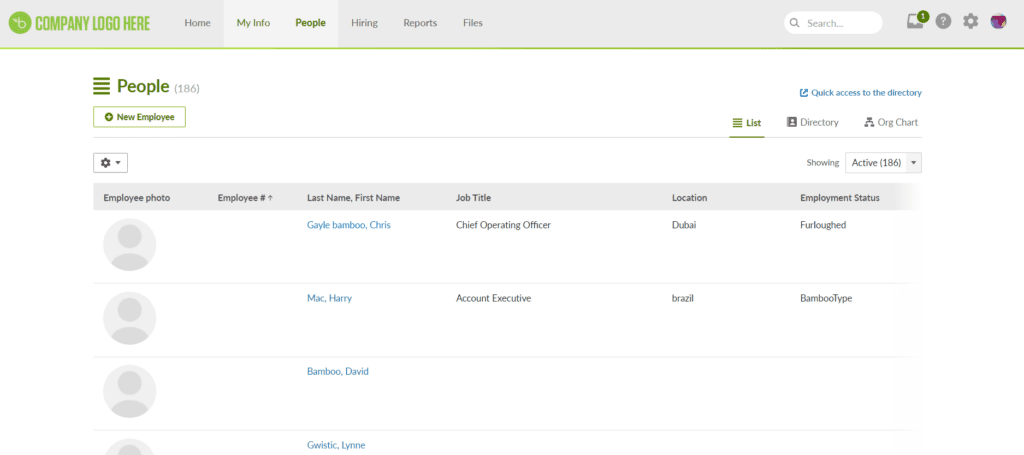Click the Account Executive cell

(494, 298)
